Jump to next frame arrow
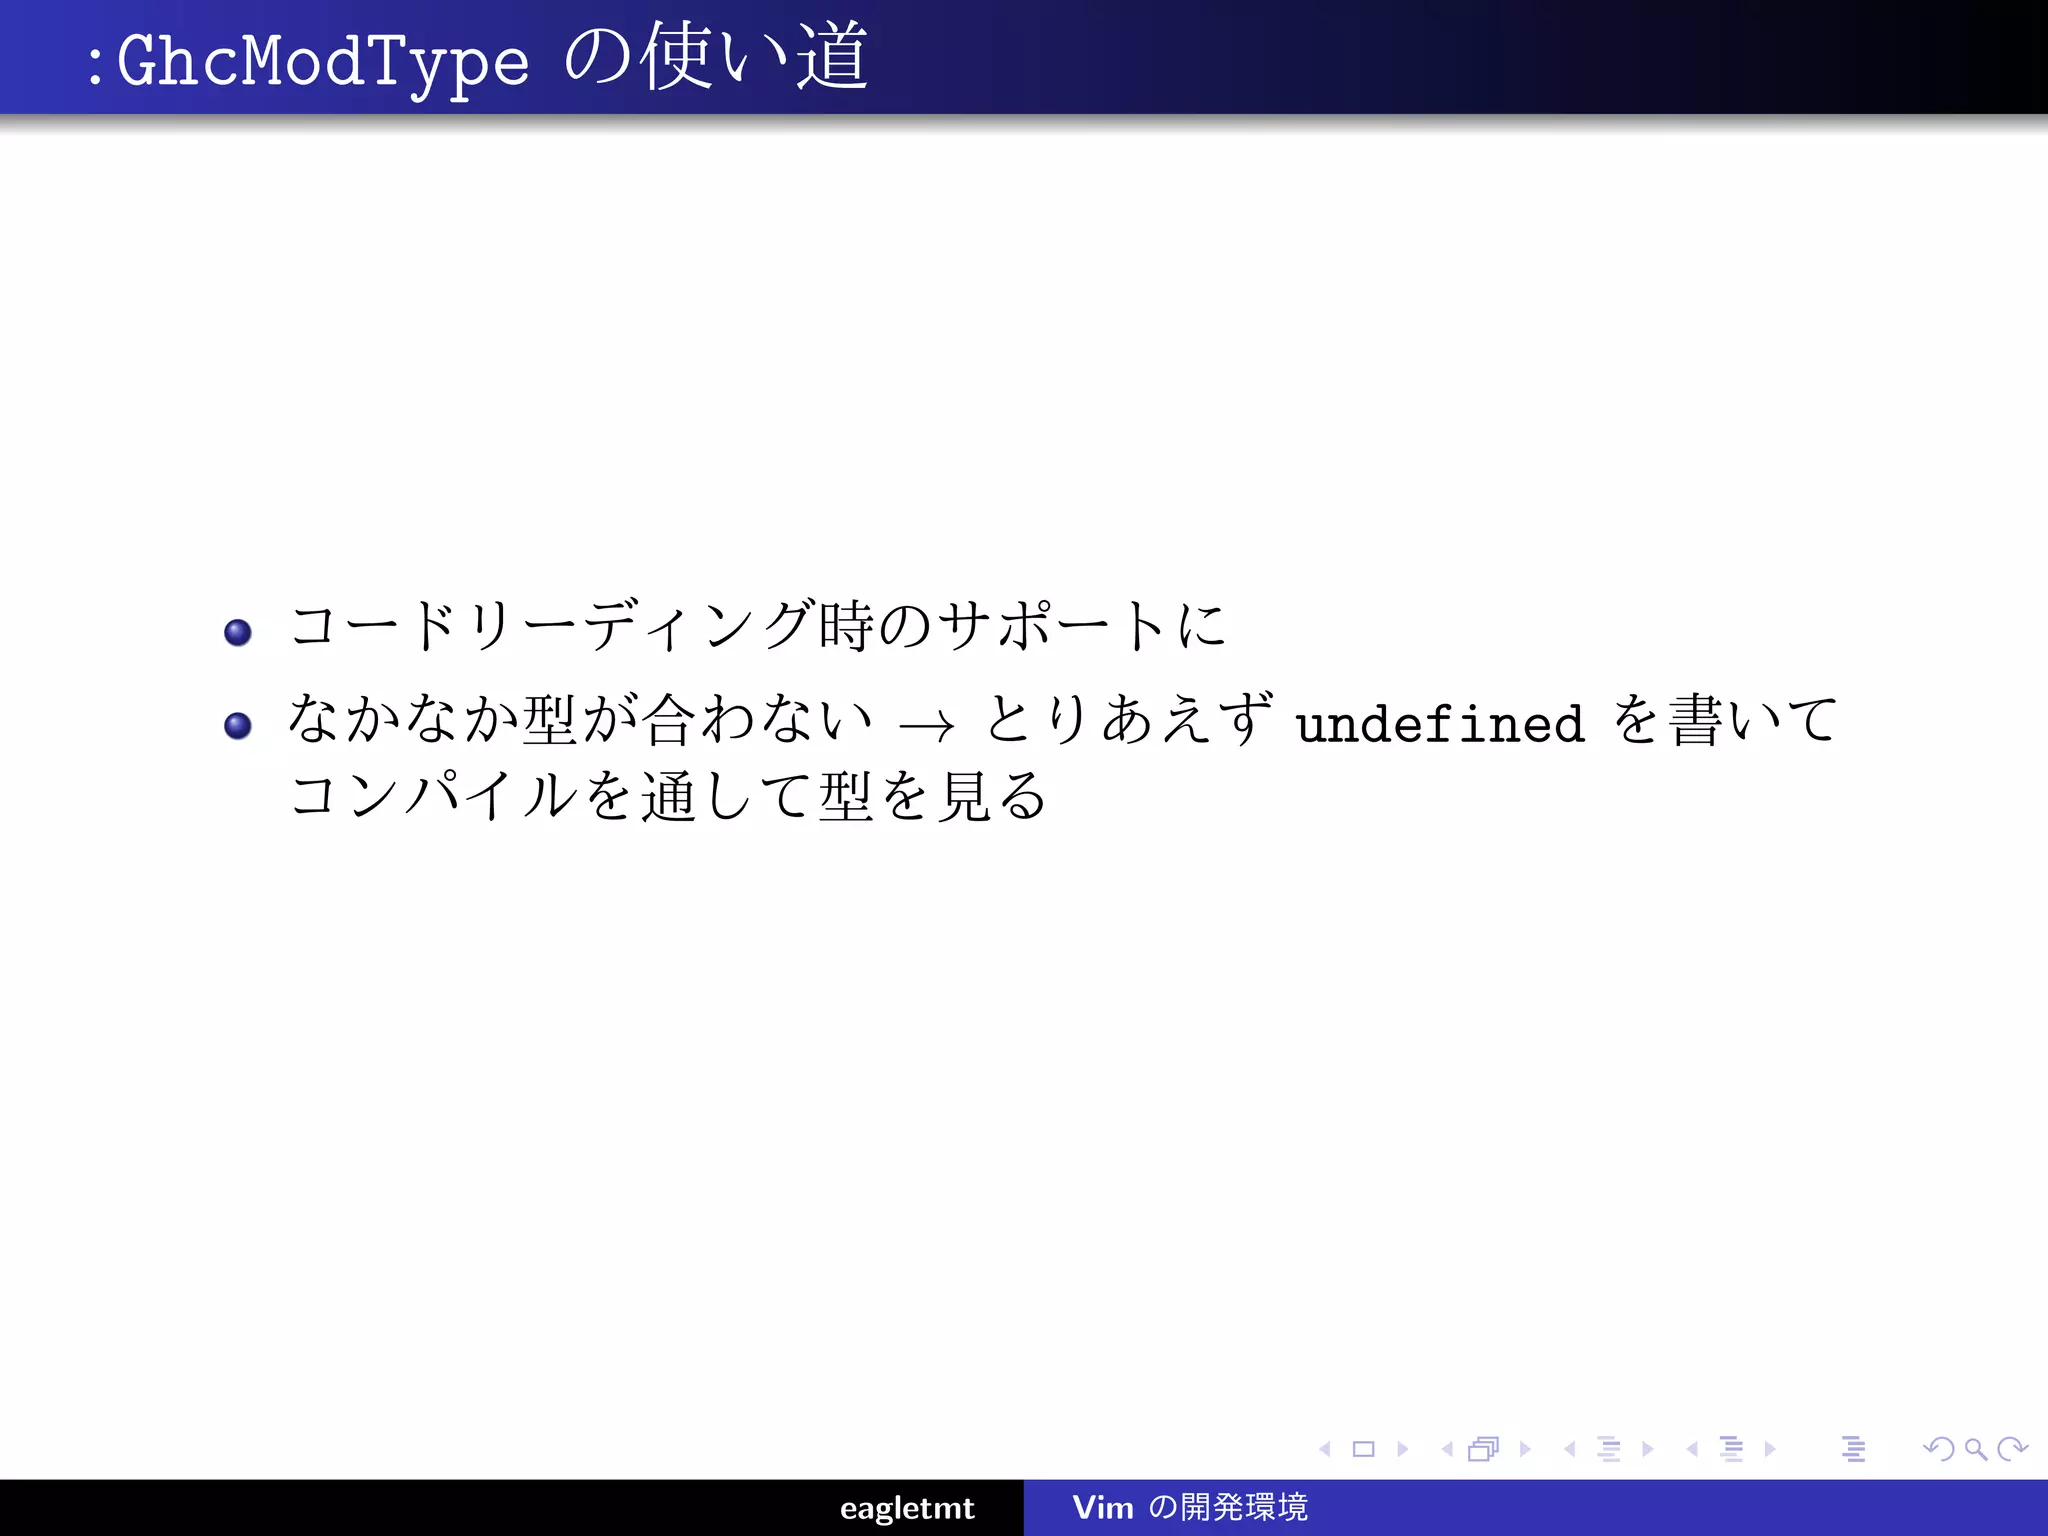Viewport: 2048px width, 1536px height. 1525,1449
